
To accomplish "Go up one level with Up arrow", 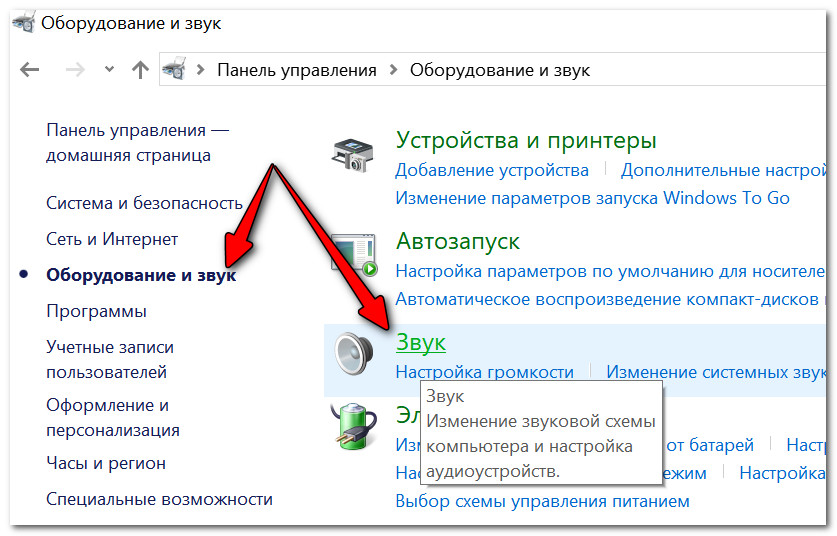I will tap(140, 70).
